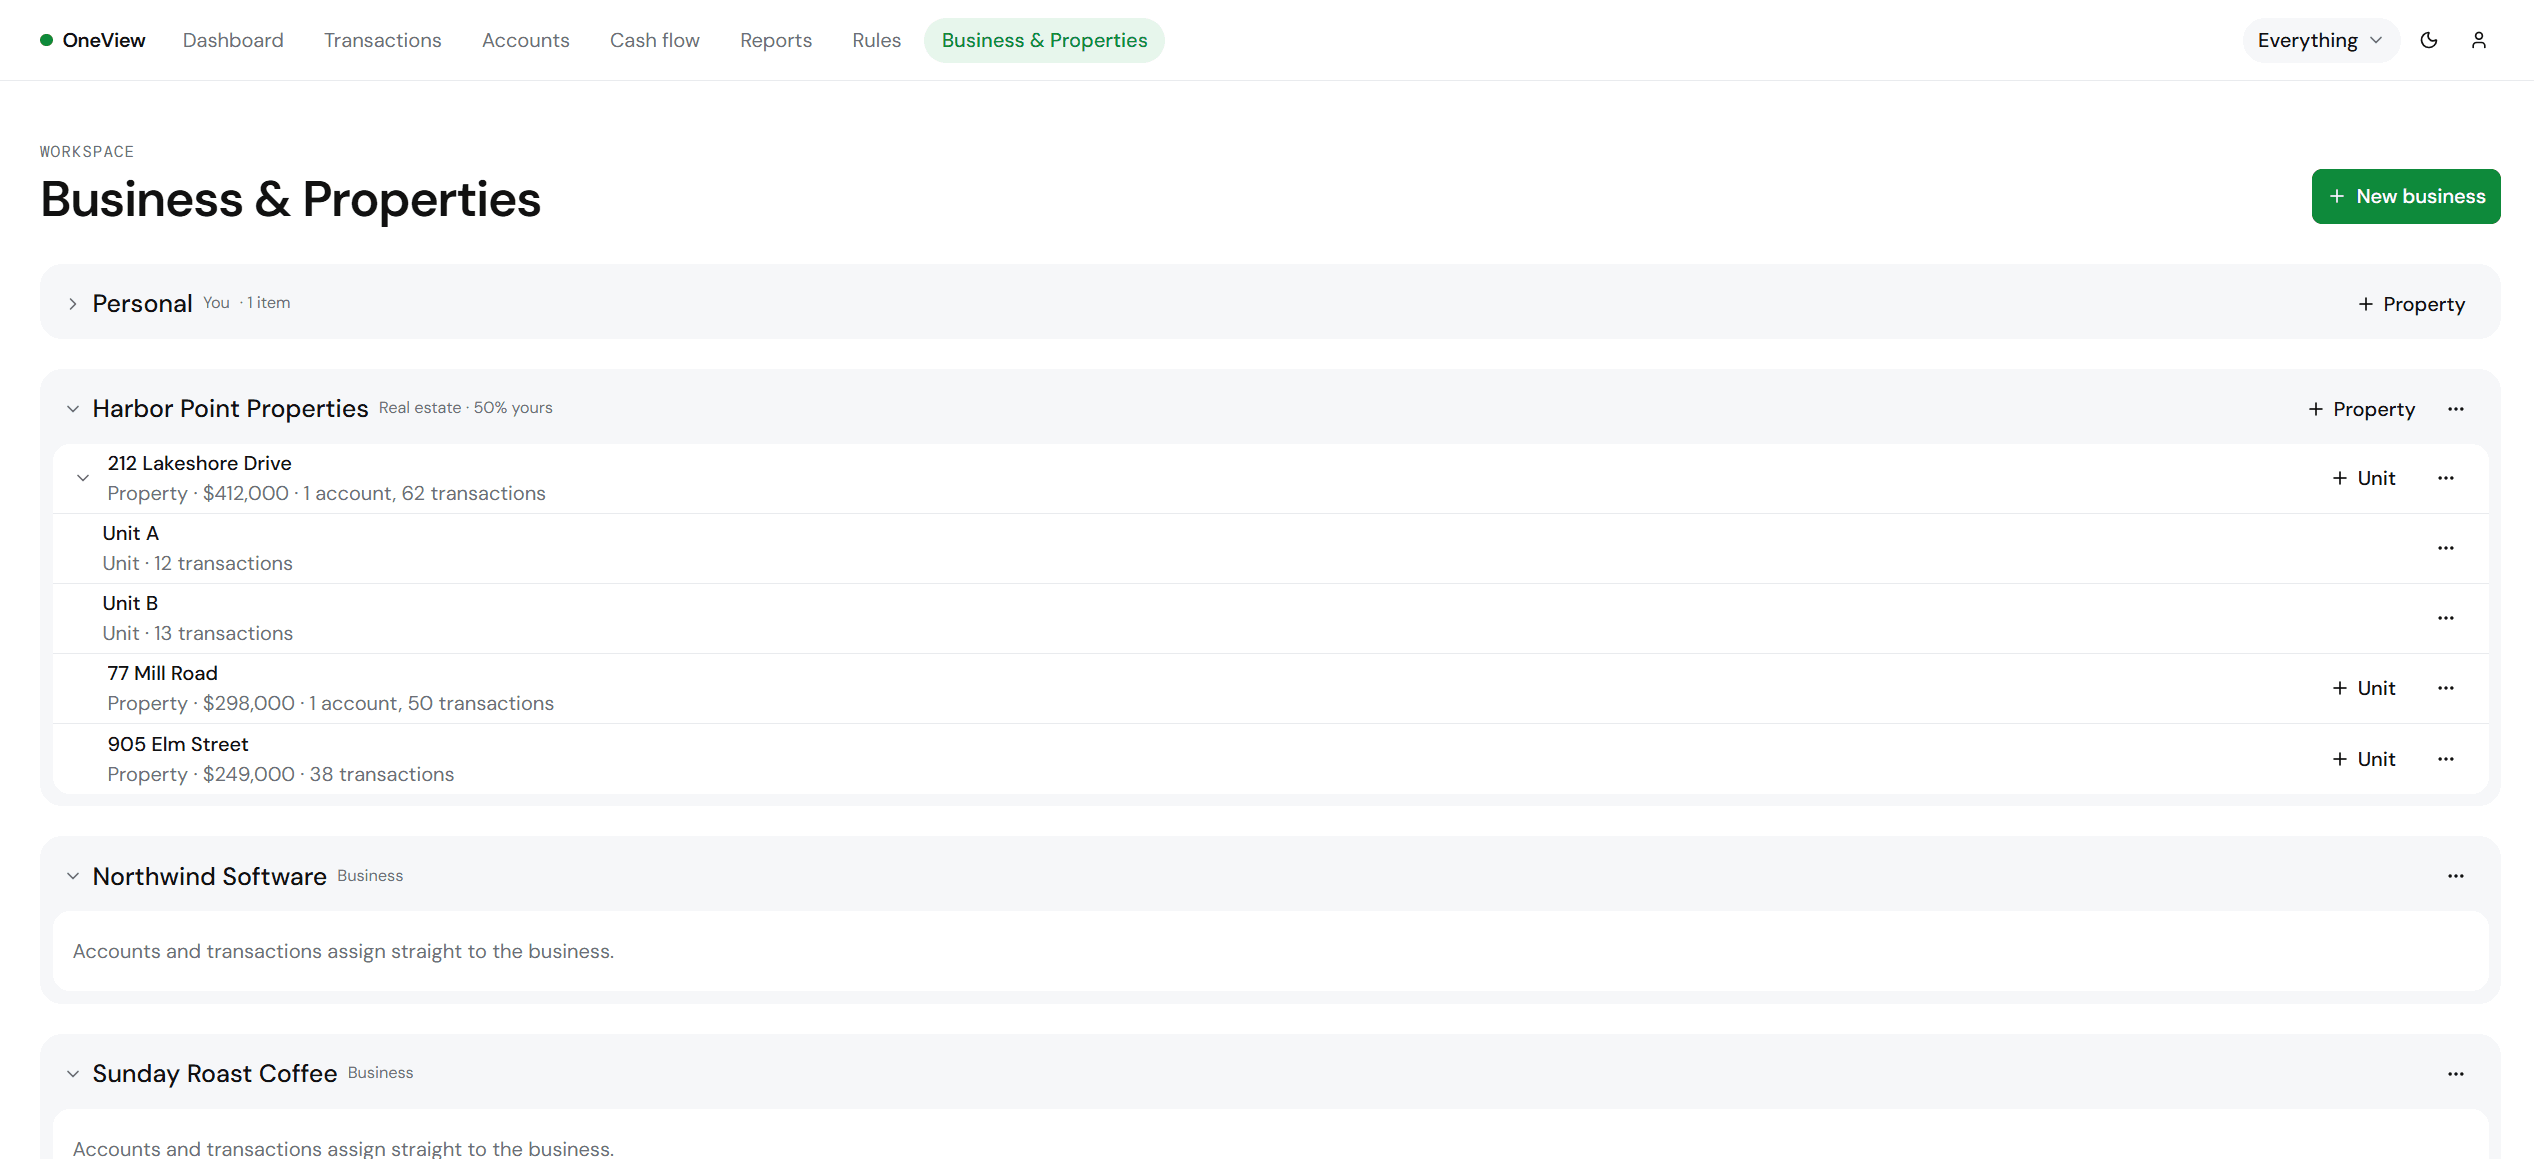The height and width of the screenshot is (1159, 2534).
Task: Click the OneView logo
Action: coord(93,40)
